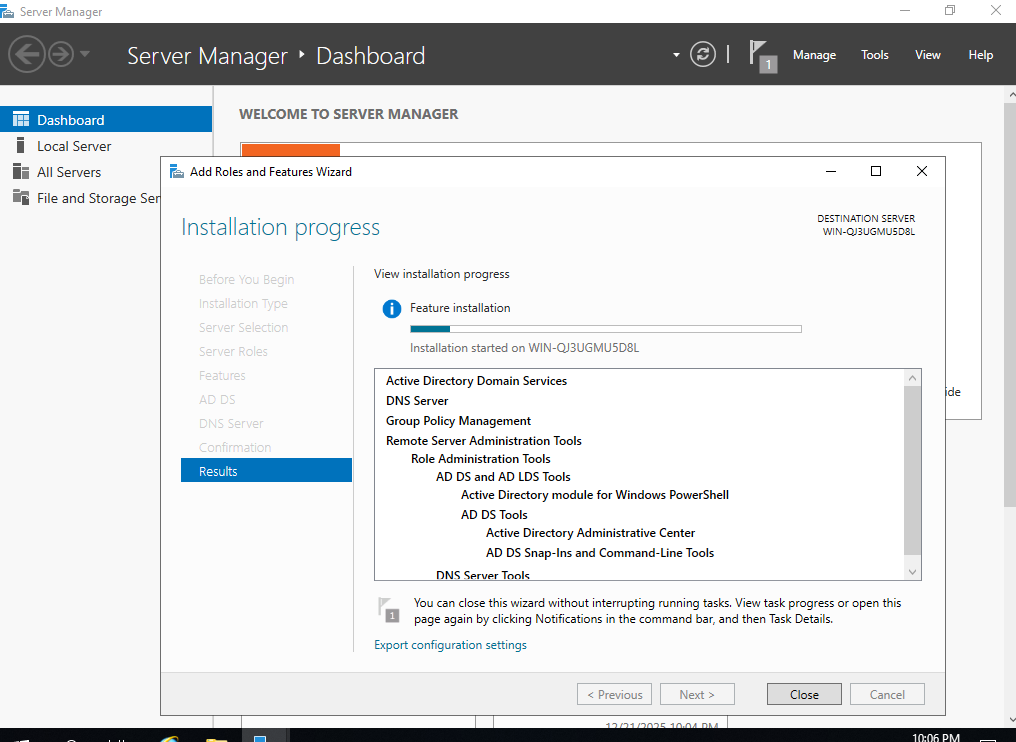Viewport: 1016px width, 742px height.
Task: Select Dashboard in the left navigation pane
Action: (106, 119)
